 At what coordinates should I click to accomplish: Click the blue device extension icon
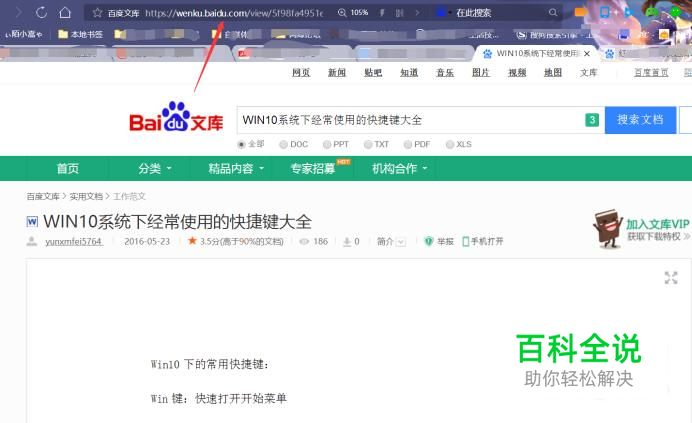pos(605,12)
